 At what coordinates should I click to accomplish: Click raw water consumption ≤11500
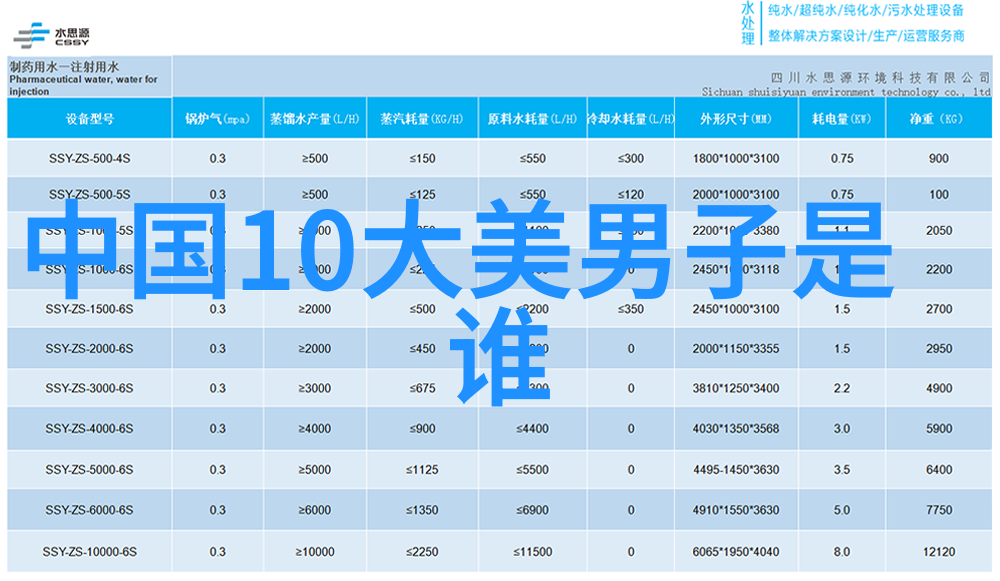(x=533, y=552)
